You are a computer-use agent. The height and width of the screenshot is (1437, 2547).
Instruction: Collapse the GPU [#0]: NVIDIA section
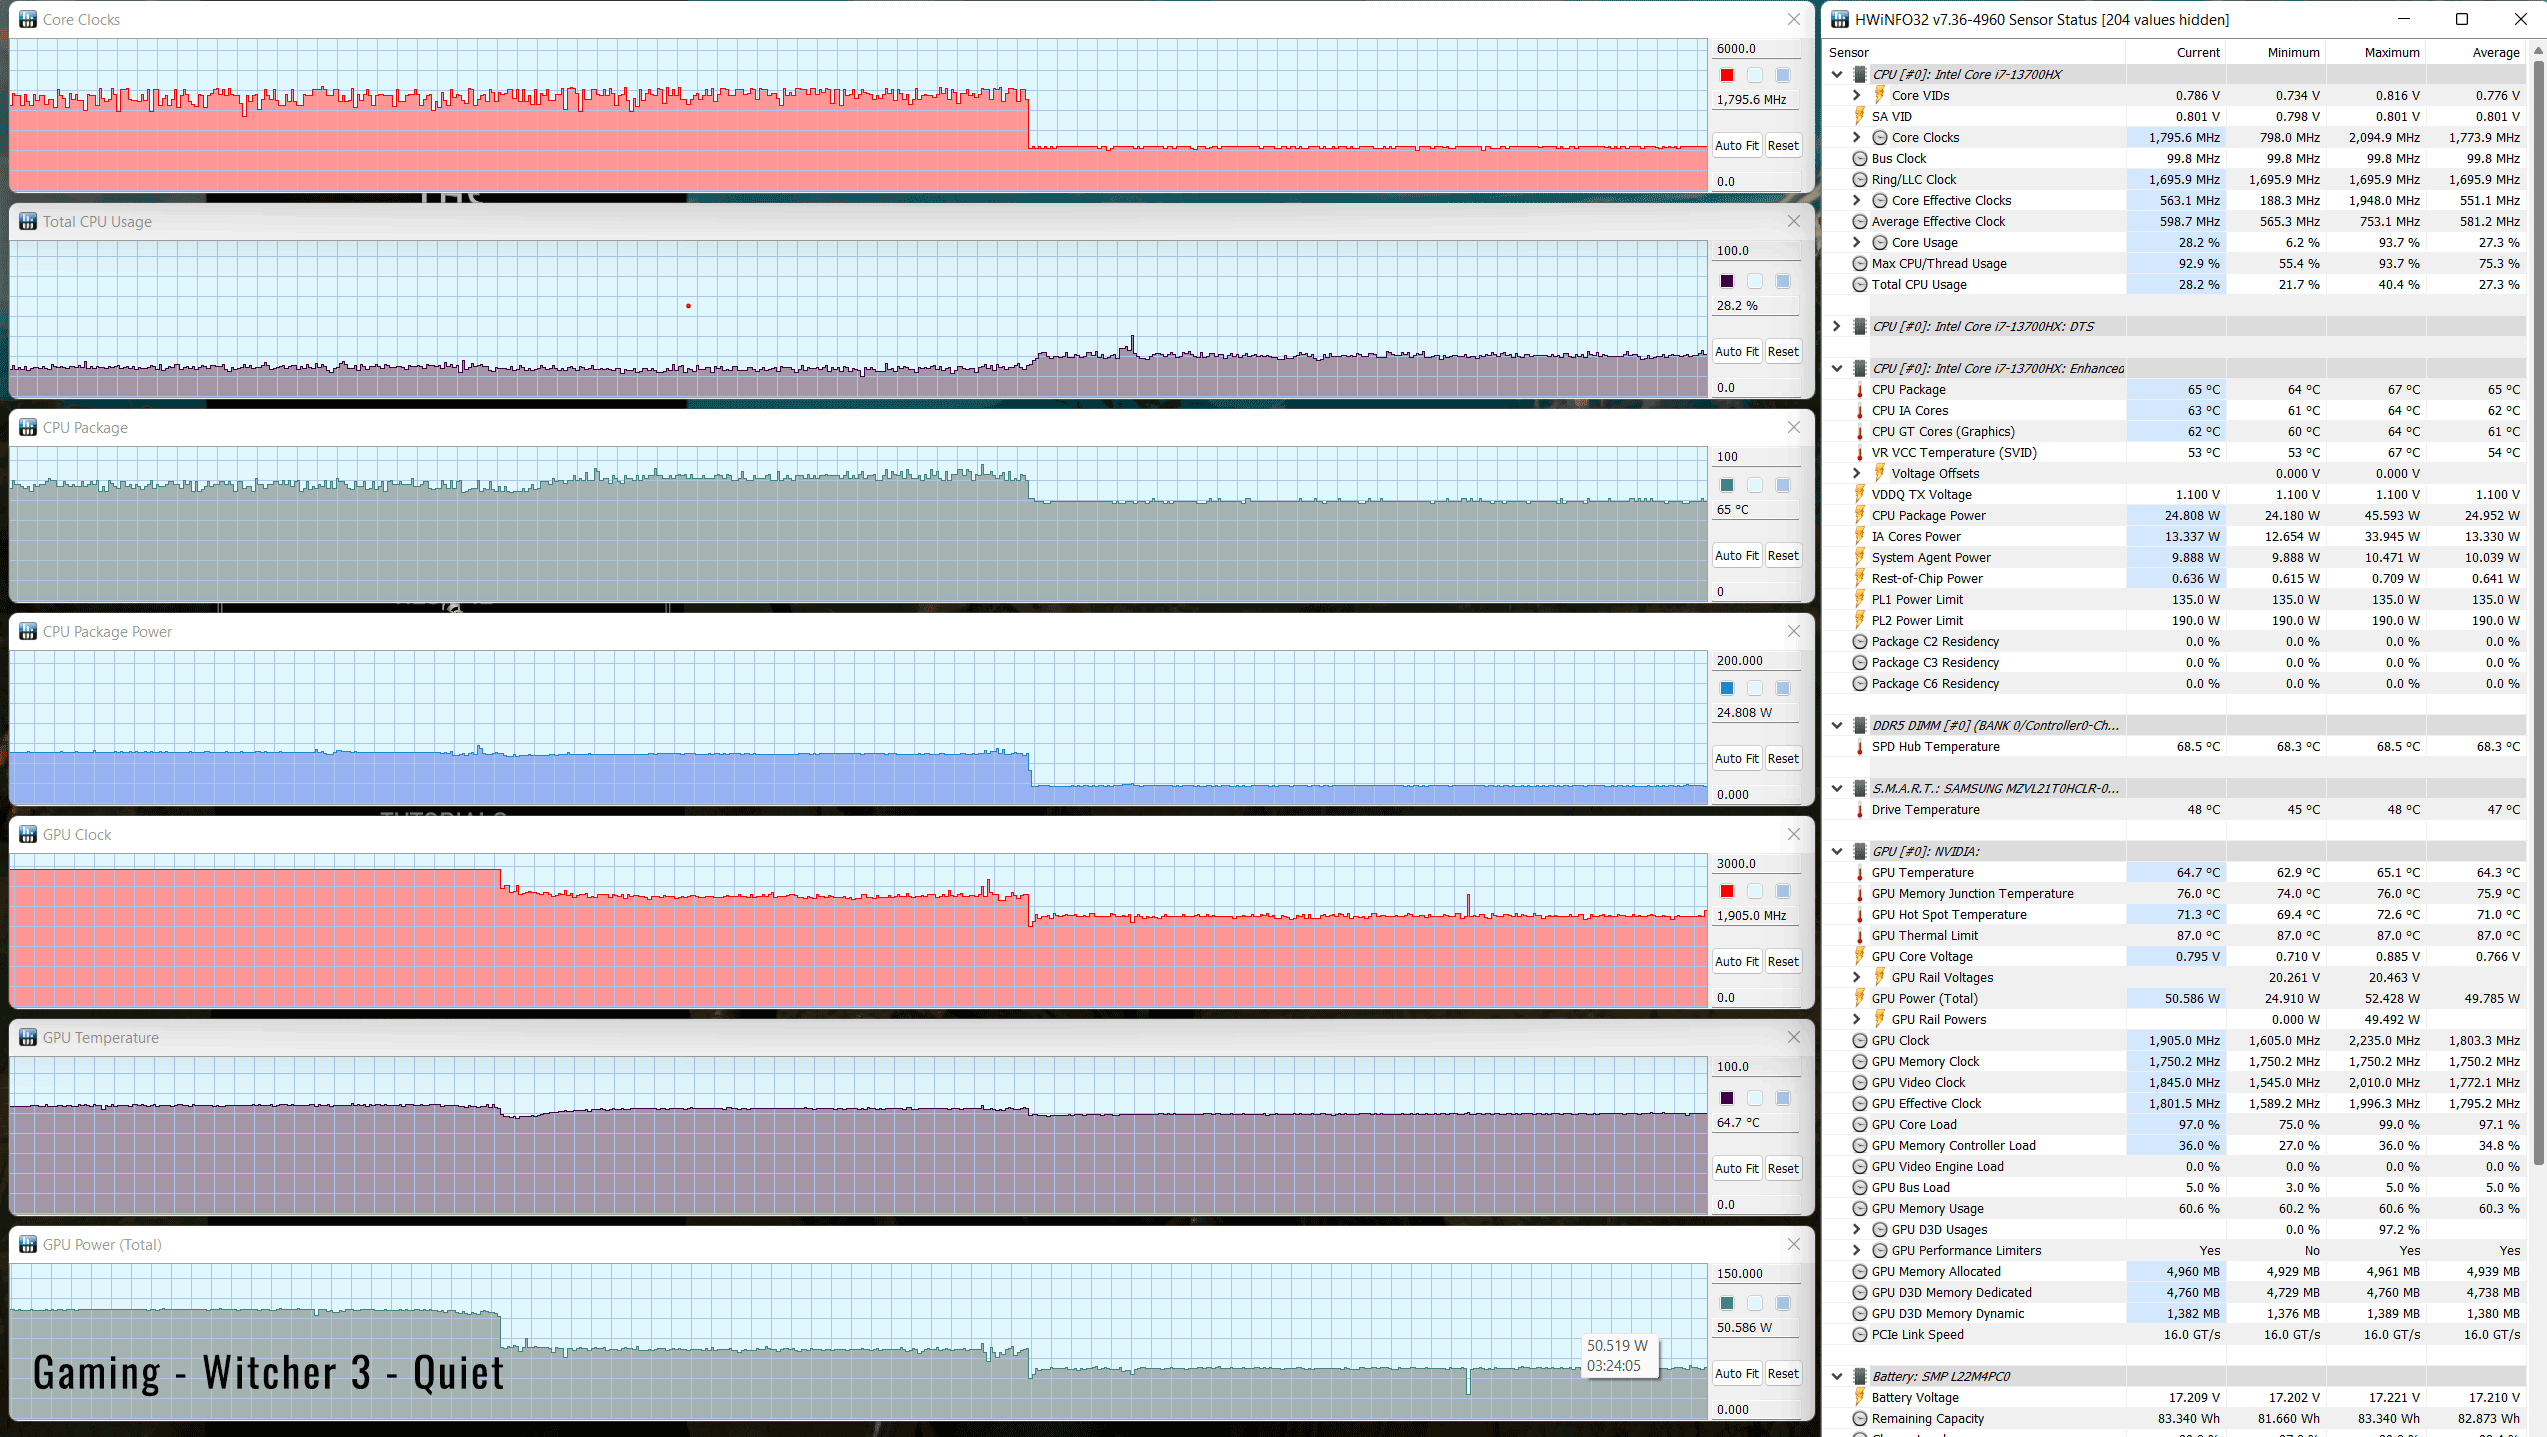[x=1837, y=851]
